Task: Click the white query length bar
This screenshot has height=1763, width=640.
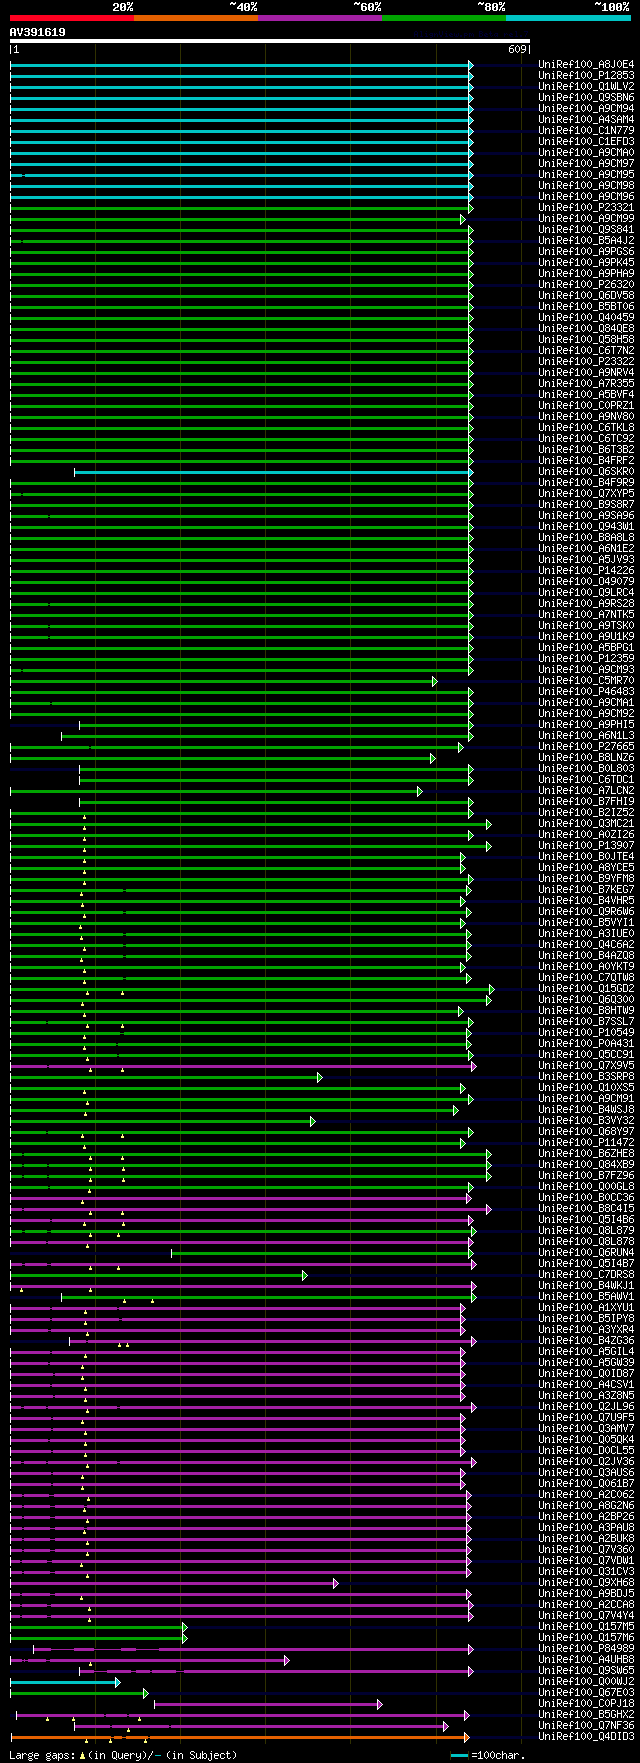Action: (x=270, y=41)
